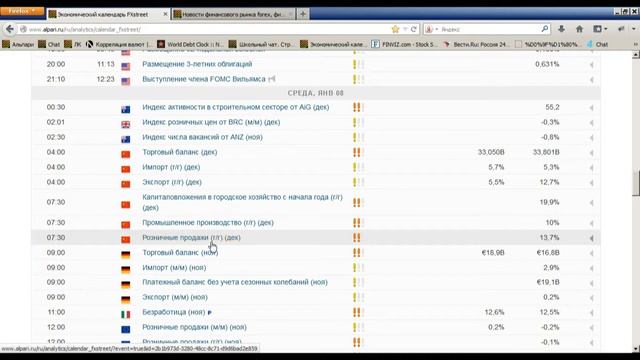Open Платежный баланс без учета сезонных колебаний
The height and width of the screenshot is (360, 640).
(235, 282)
